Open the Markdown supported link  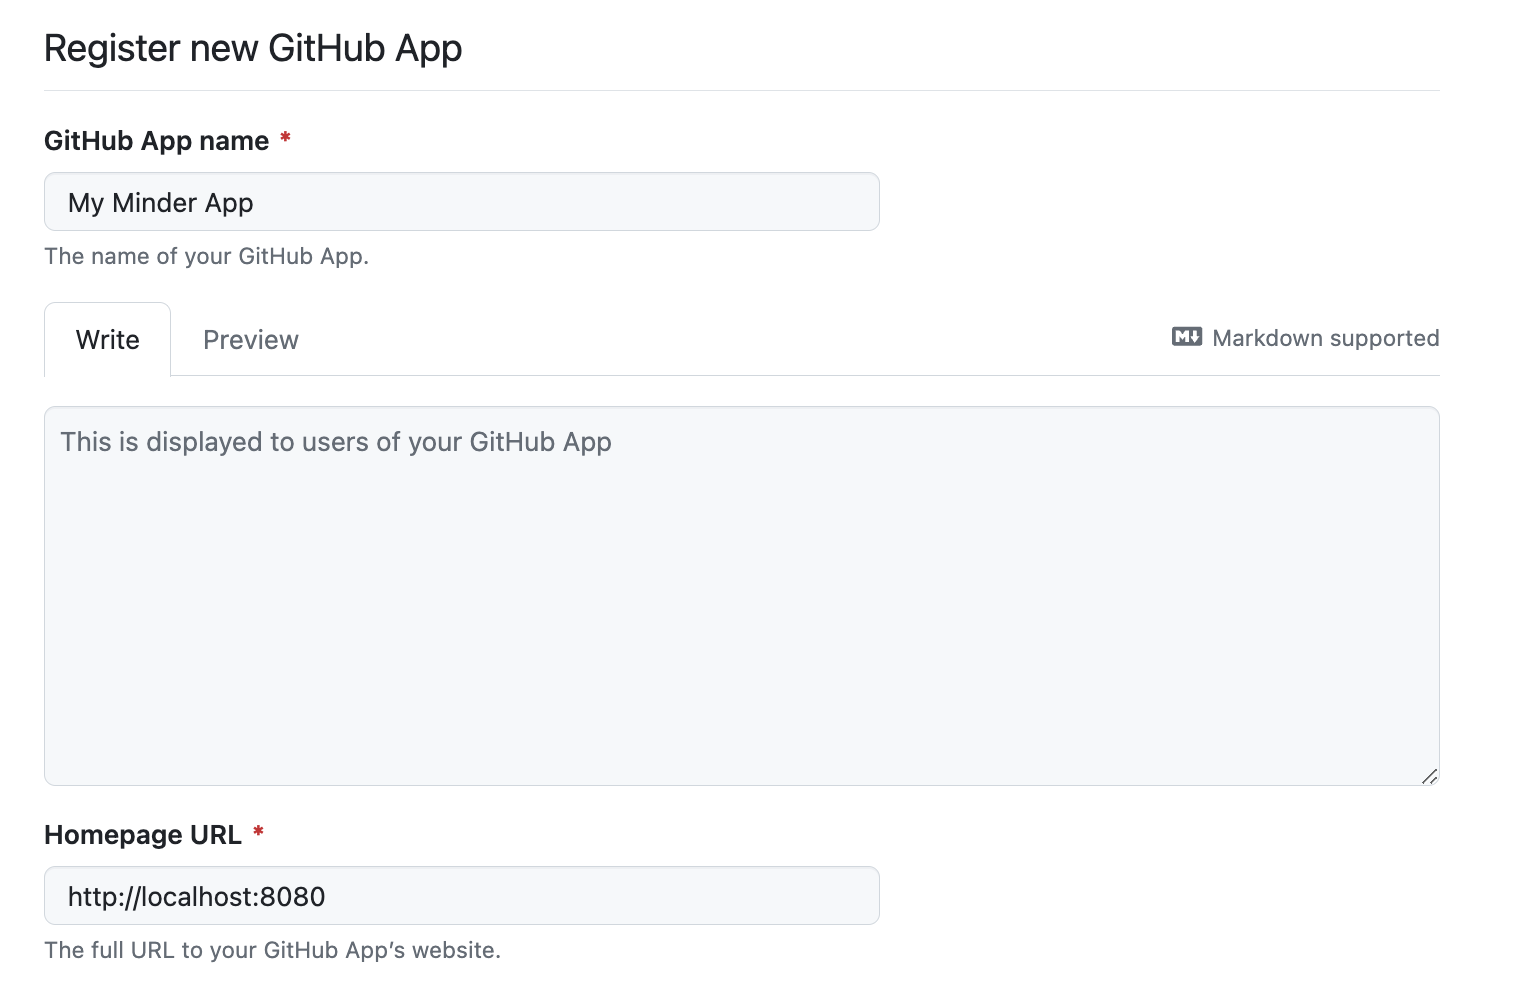pyautogui.click(x=1324, y=338)
